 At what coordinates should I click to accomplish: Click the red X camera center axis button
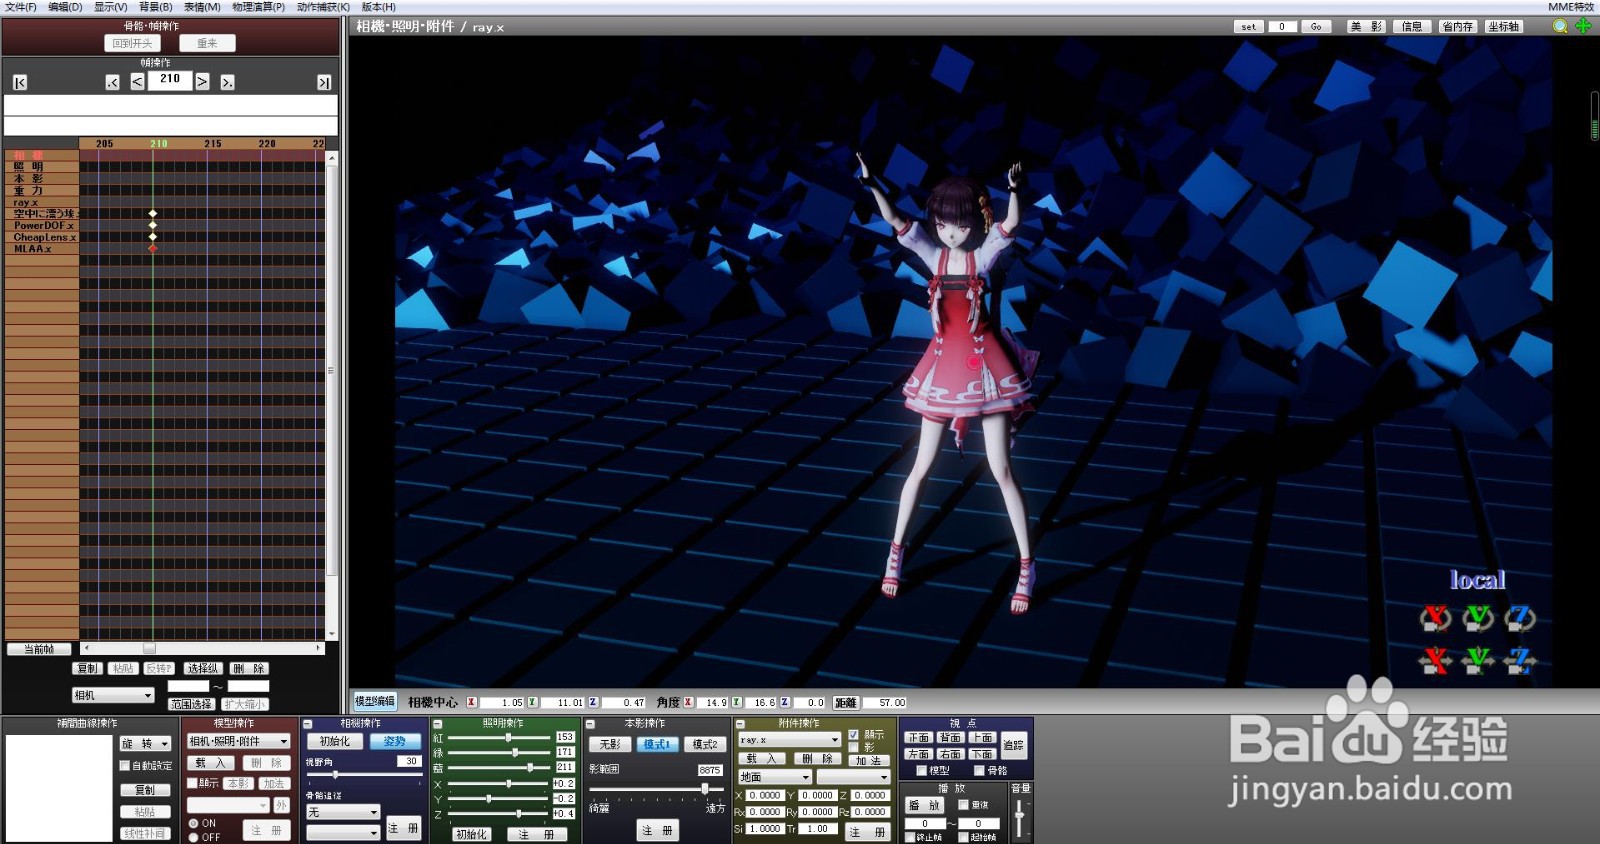tap(471, 703)
